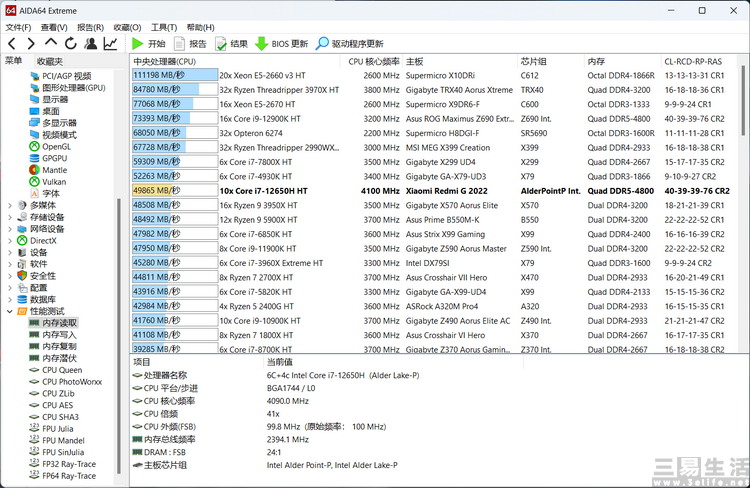Click the 内存复制 memory icon

(x=34, y=346)
